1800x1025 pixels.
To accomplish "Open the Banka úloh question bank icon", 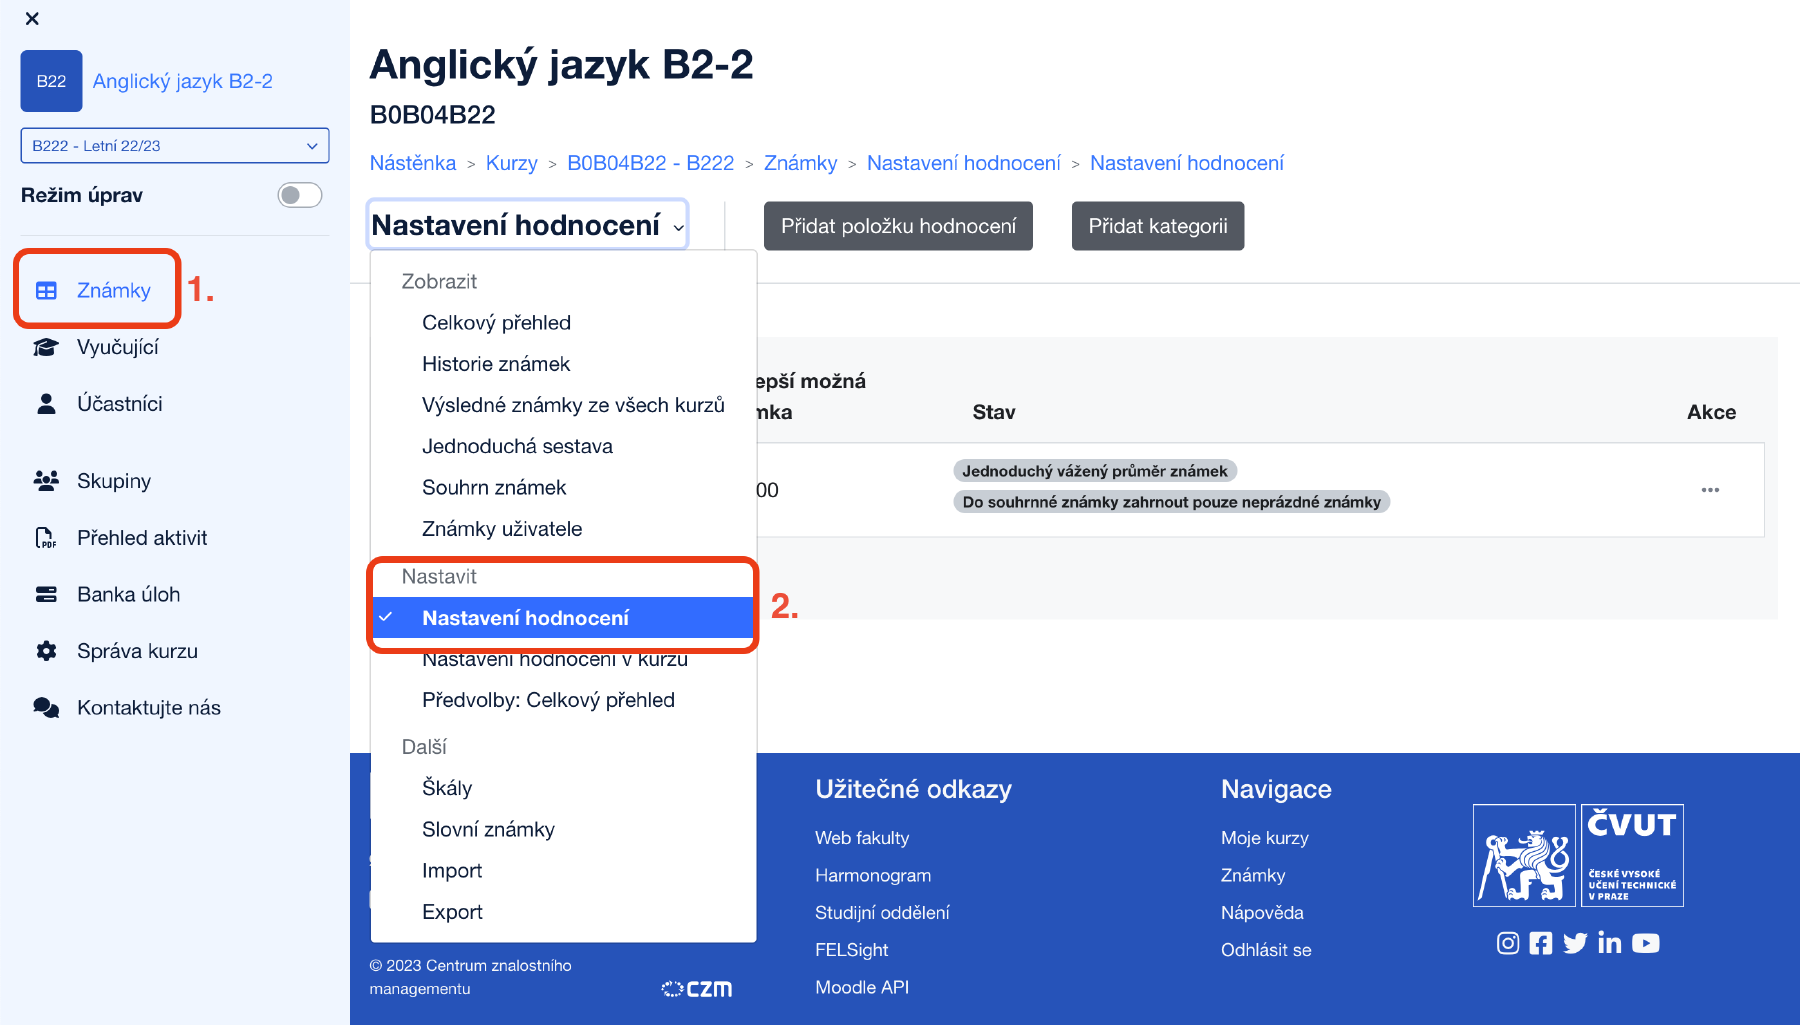I will (47, 593).
